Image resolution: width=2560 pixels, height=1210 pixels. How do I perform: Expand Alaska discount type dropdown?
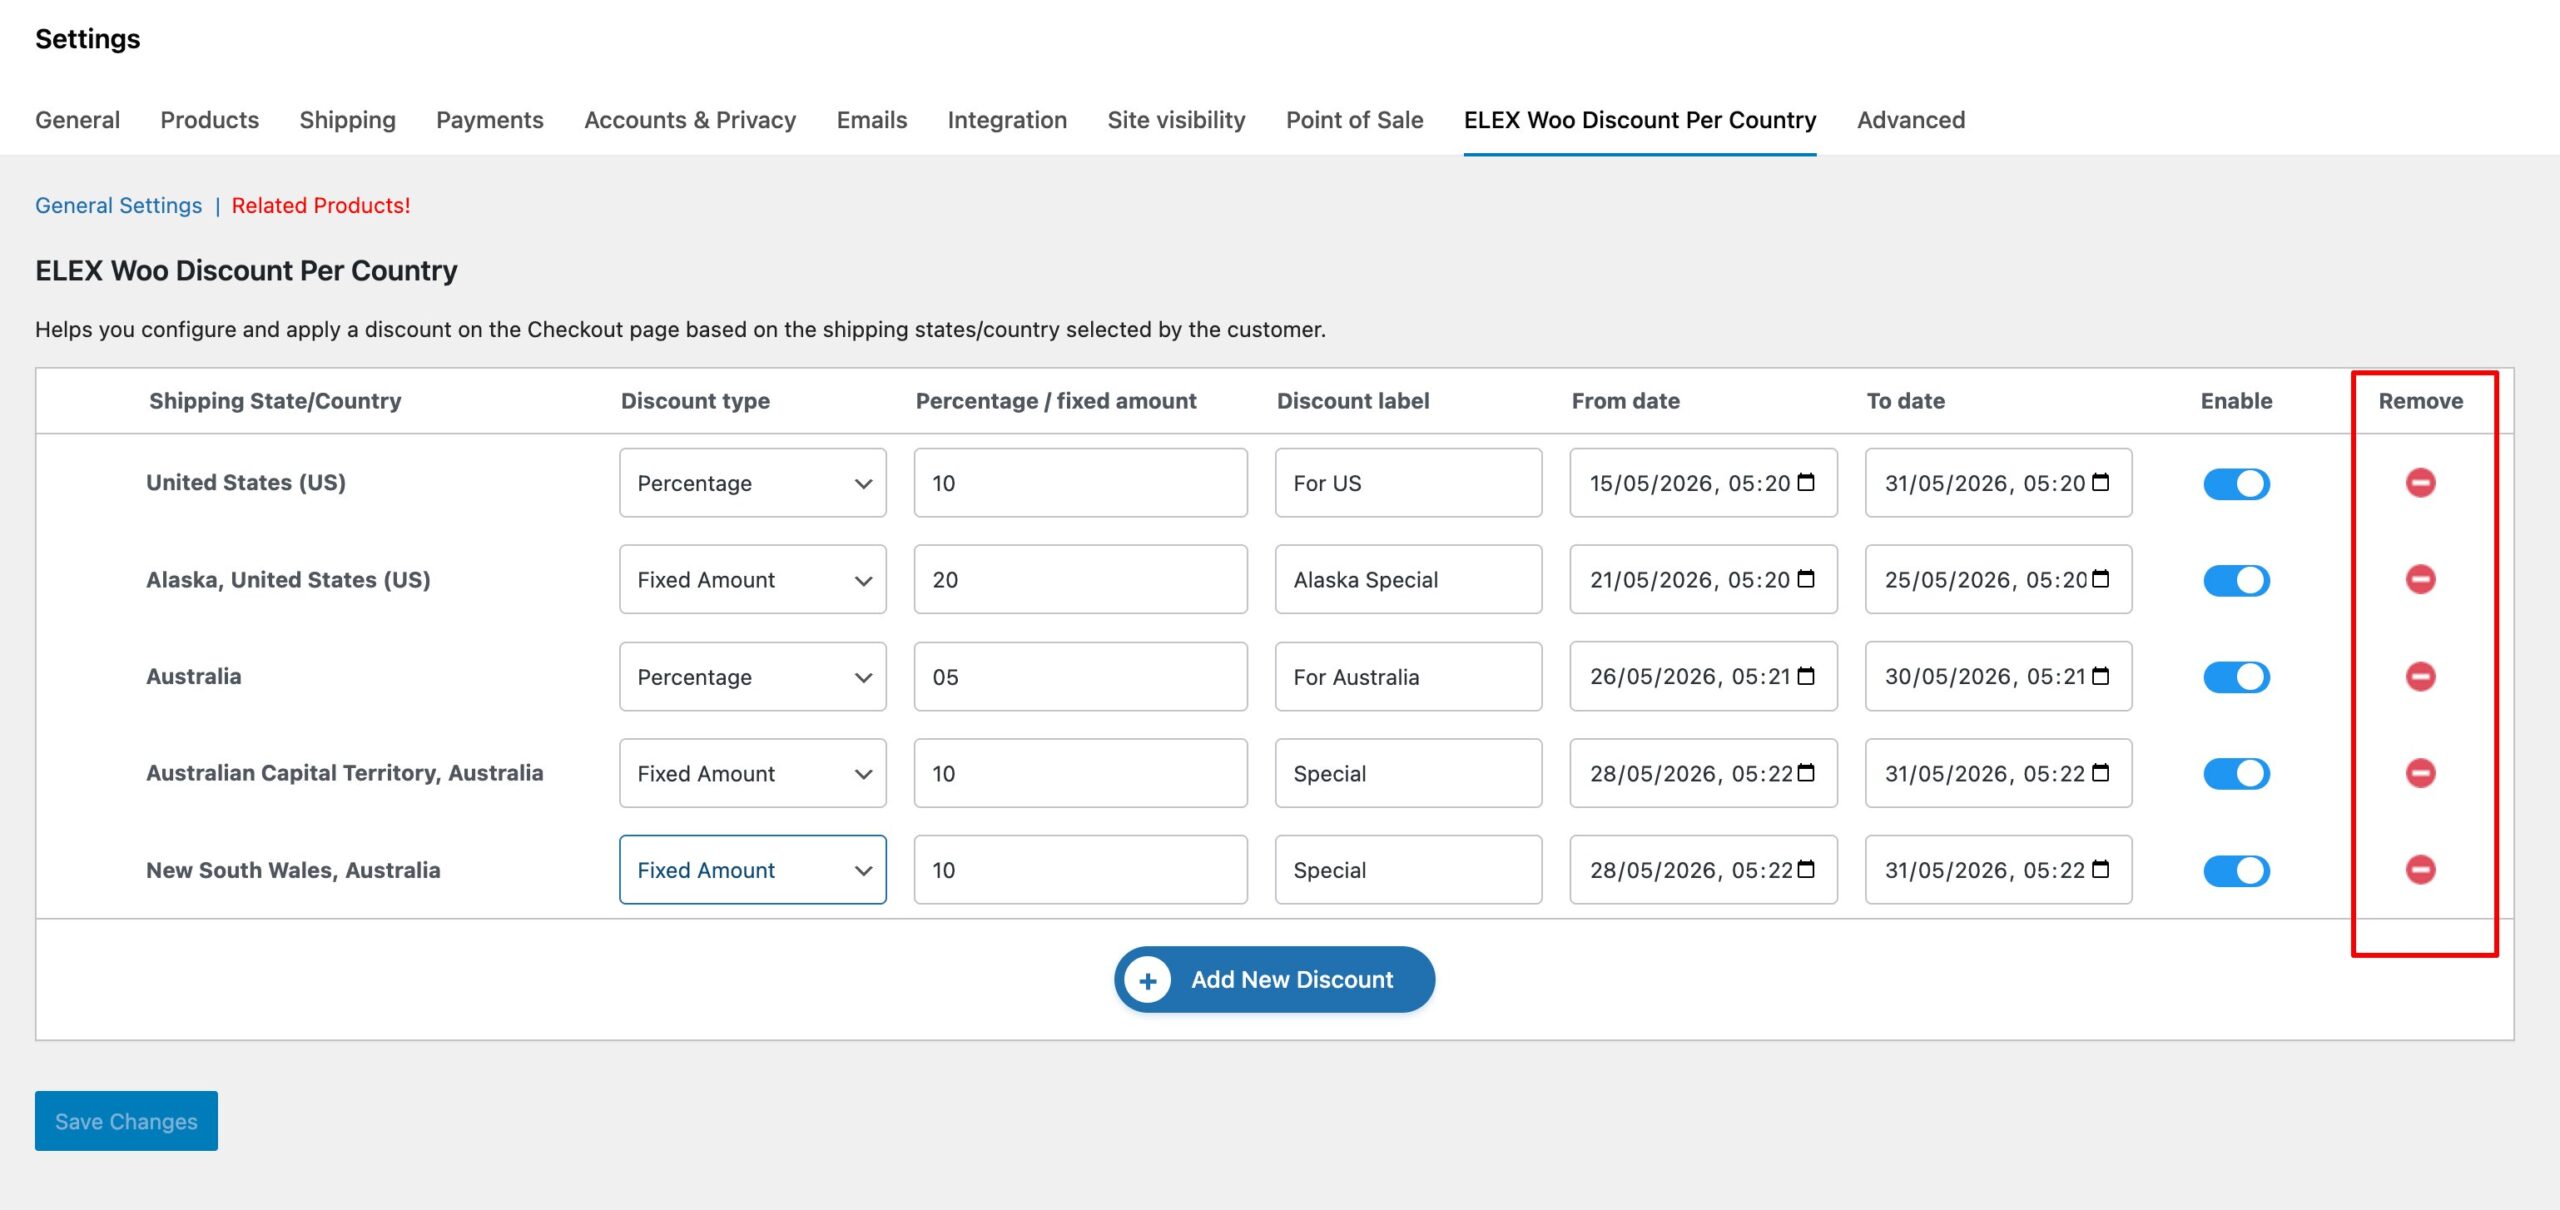tap(752, 580)
